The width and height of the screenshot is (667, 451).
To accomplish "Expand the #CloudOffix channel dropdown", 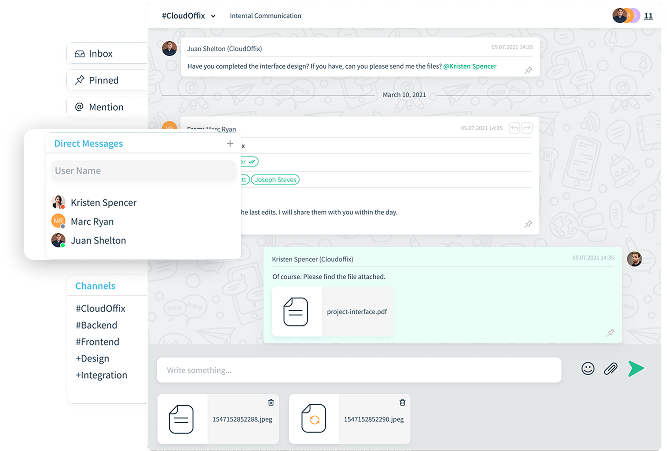I will coord(213,16).
